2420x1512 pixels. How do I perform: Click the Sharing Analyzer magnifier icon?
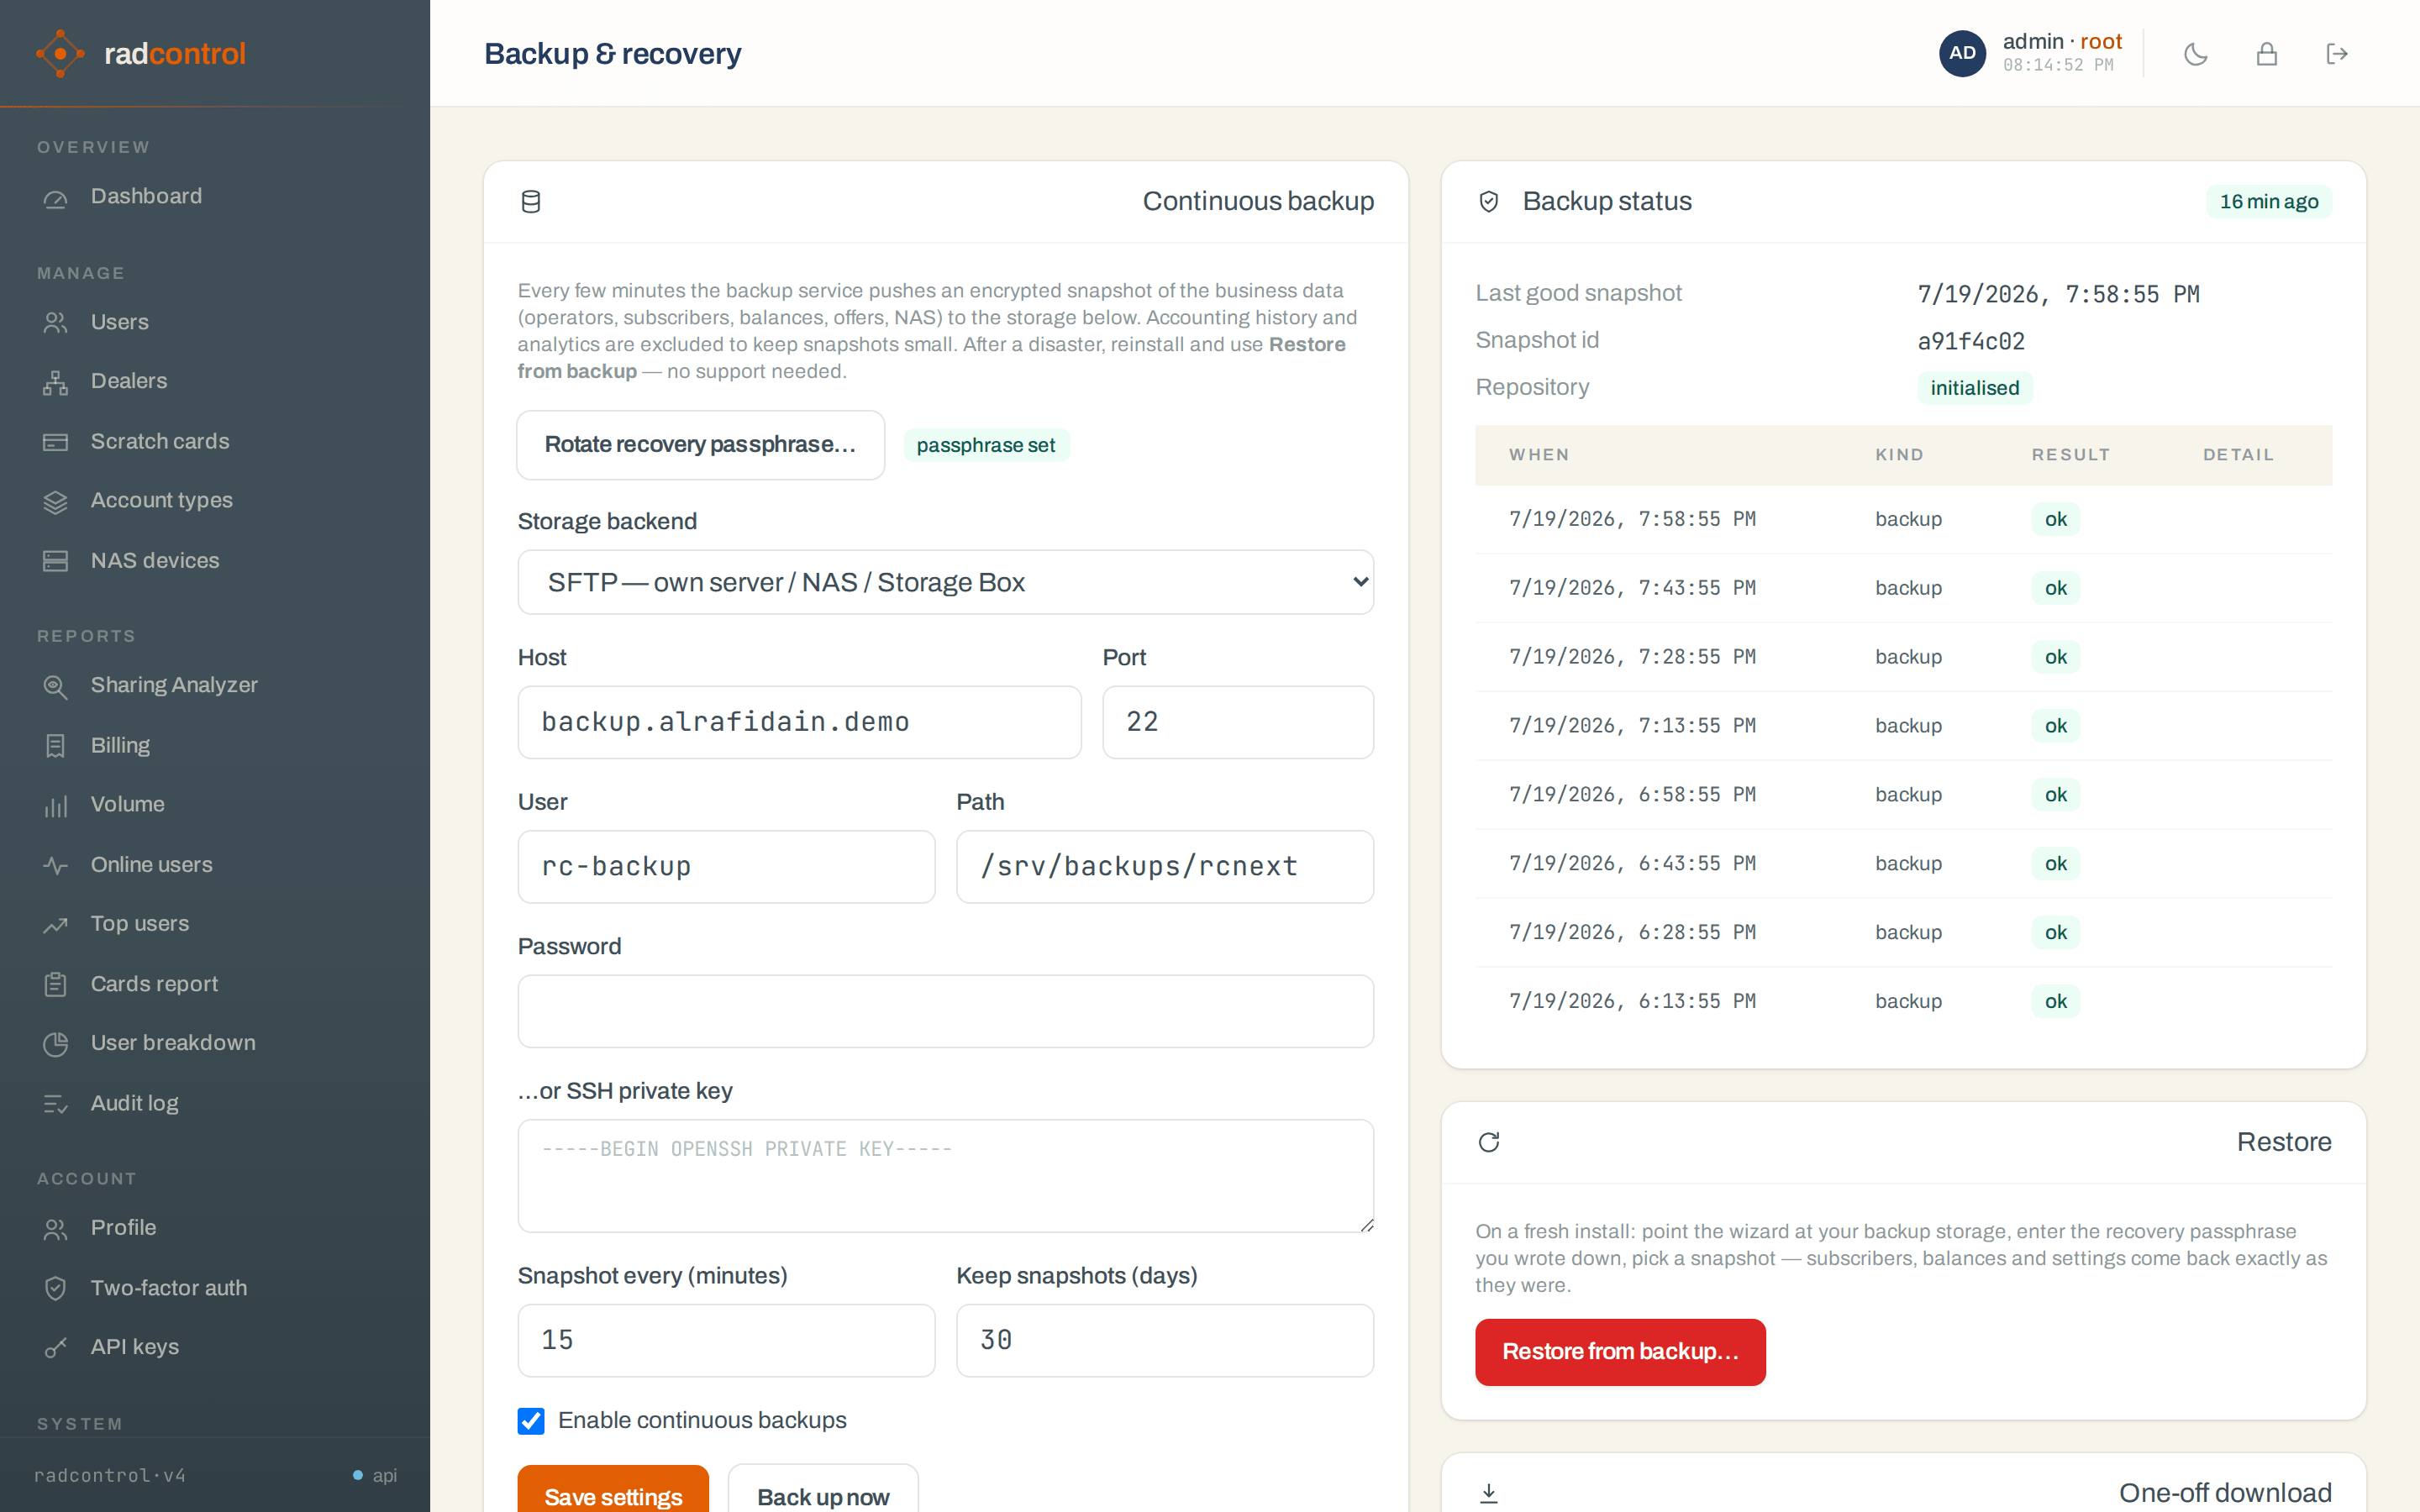pyautogui.click(x=56, y=686)
